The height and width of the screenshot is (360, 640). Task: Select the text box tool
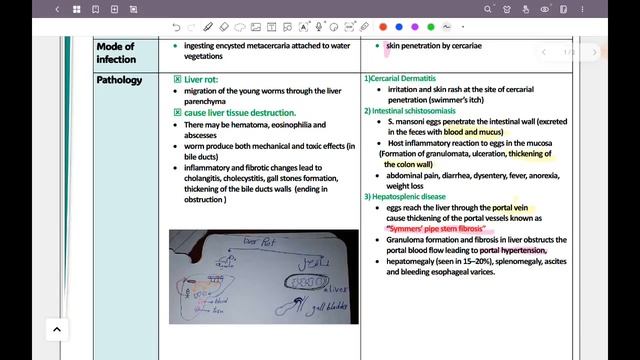tap(271, 27)
